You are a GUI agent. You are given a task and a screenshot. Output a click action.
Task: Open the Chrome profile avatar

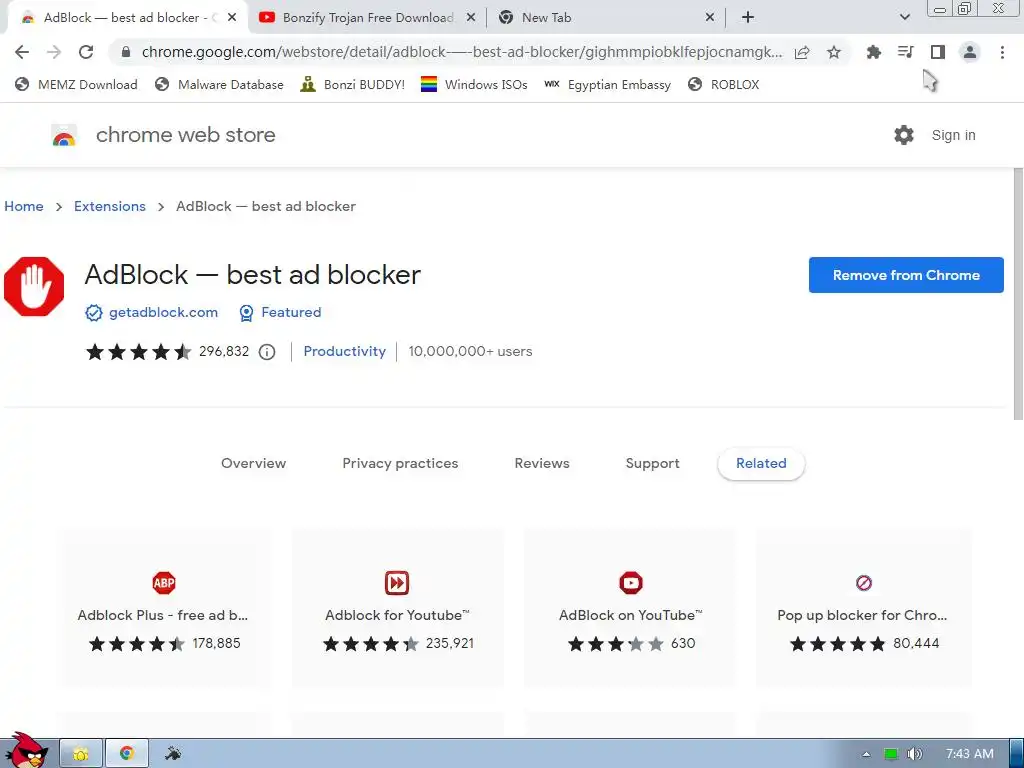click(x=970, y=52)
